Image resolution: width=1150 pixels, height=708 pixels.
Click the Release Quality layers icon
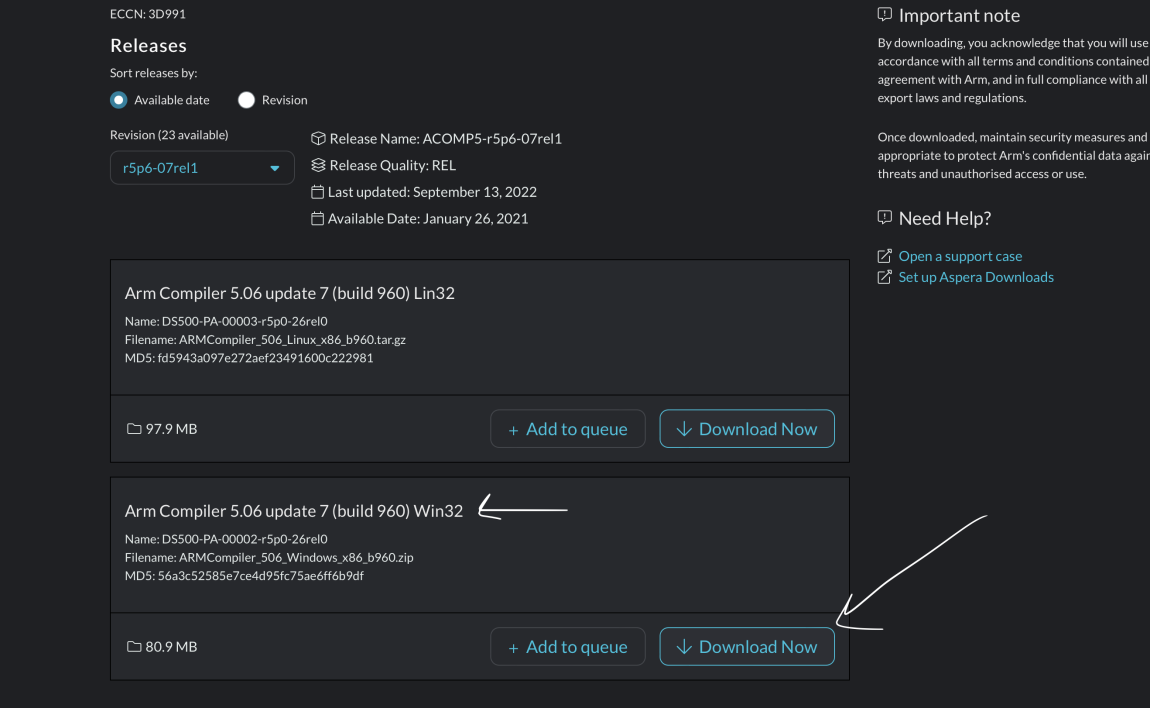click(x=318, y=165)
